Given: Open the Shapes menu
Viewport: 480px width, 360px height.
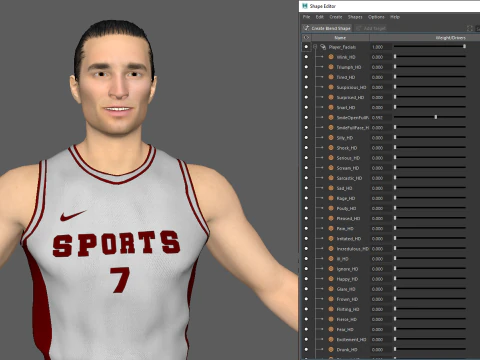Looking at the screenshot, I should pos(355,17).
